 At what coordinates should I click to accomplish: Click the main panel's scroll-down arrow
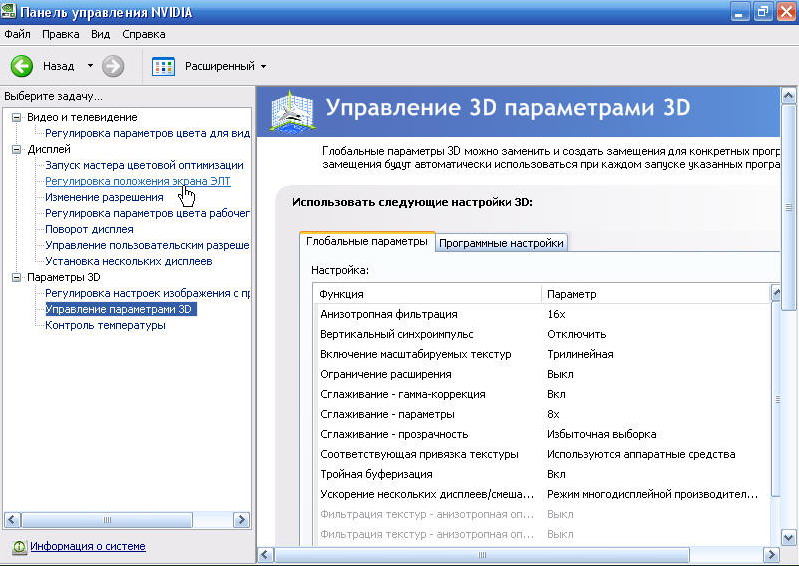(x=788, y=537)
